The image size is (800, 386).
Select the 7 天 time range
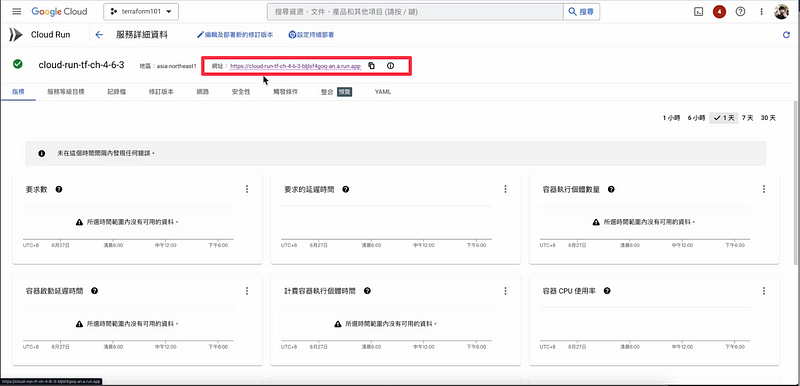(747, 118)
